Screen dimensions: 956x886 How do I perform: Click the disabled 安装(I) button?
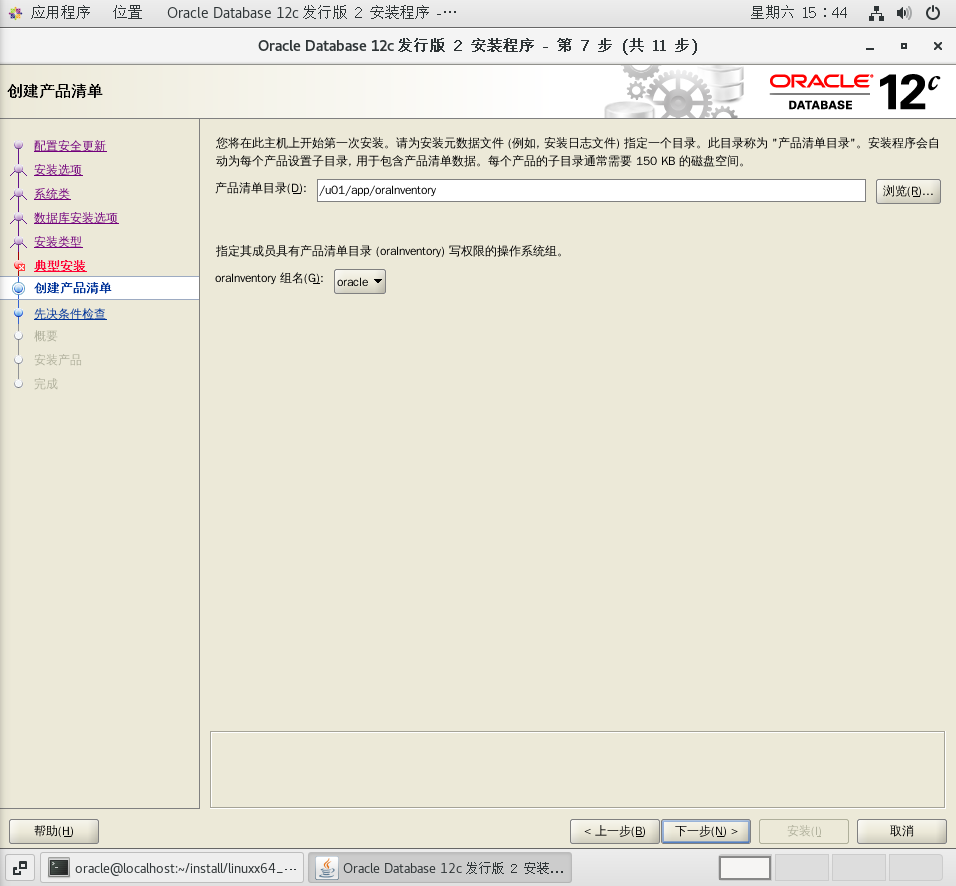(x=804, y=831)
